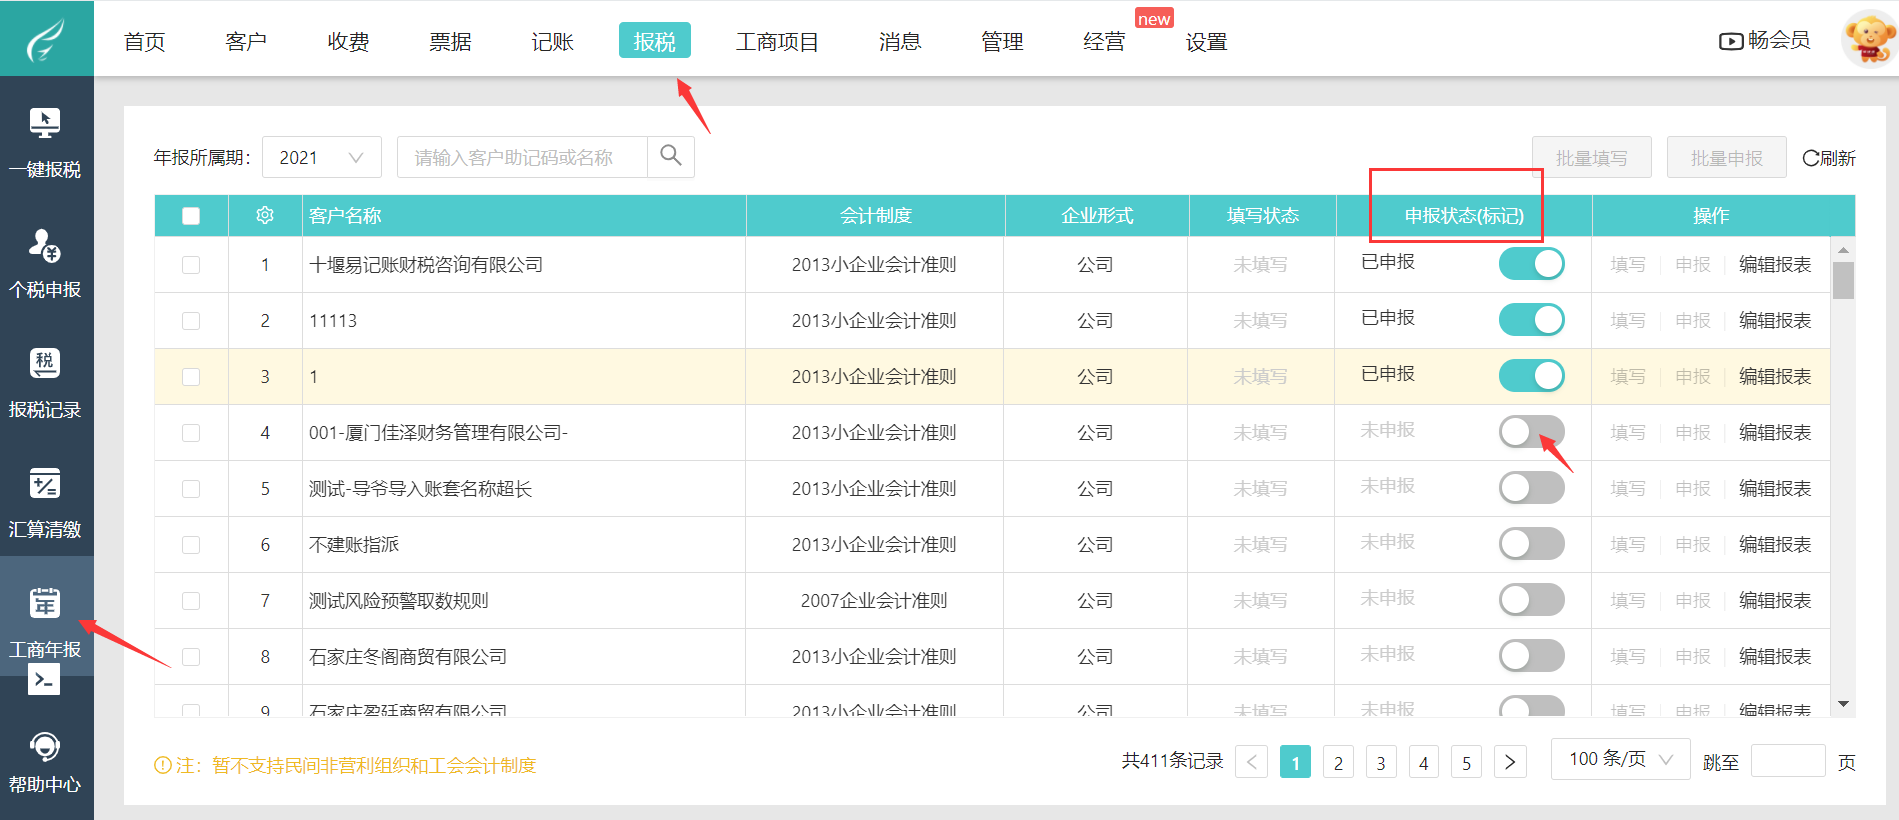Open the 工商项目 top menu
Viewport: 1899px width, 820px height.
(777, 42)
